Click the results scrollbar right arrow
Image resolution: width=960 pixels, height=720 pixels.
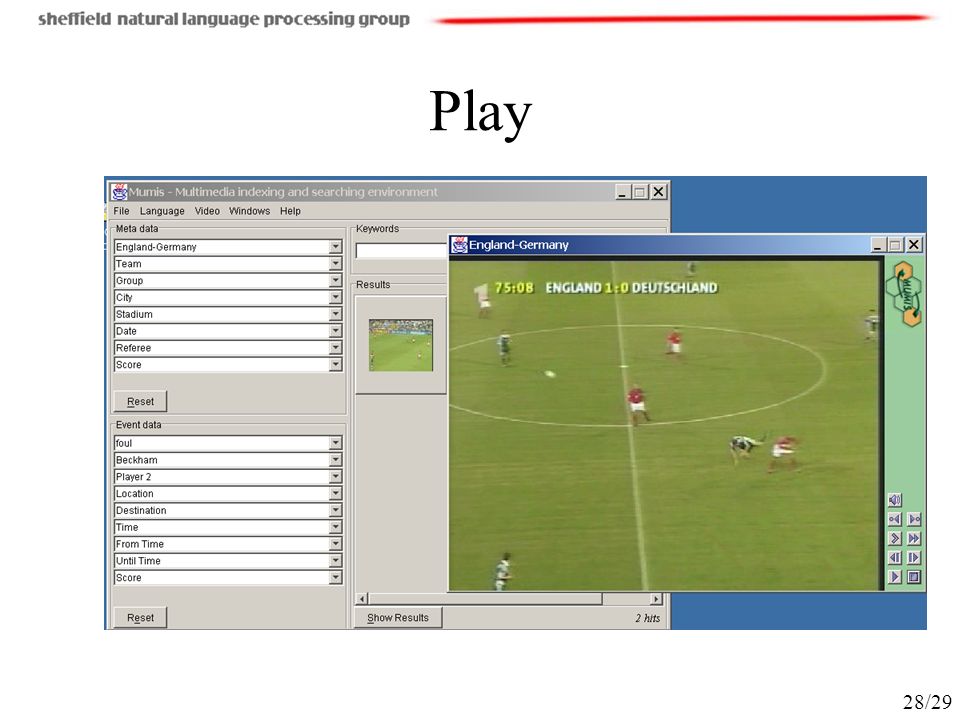656,599
